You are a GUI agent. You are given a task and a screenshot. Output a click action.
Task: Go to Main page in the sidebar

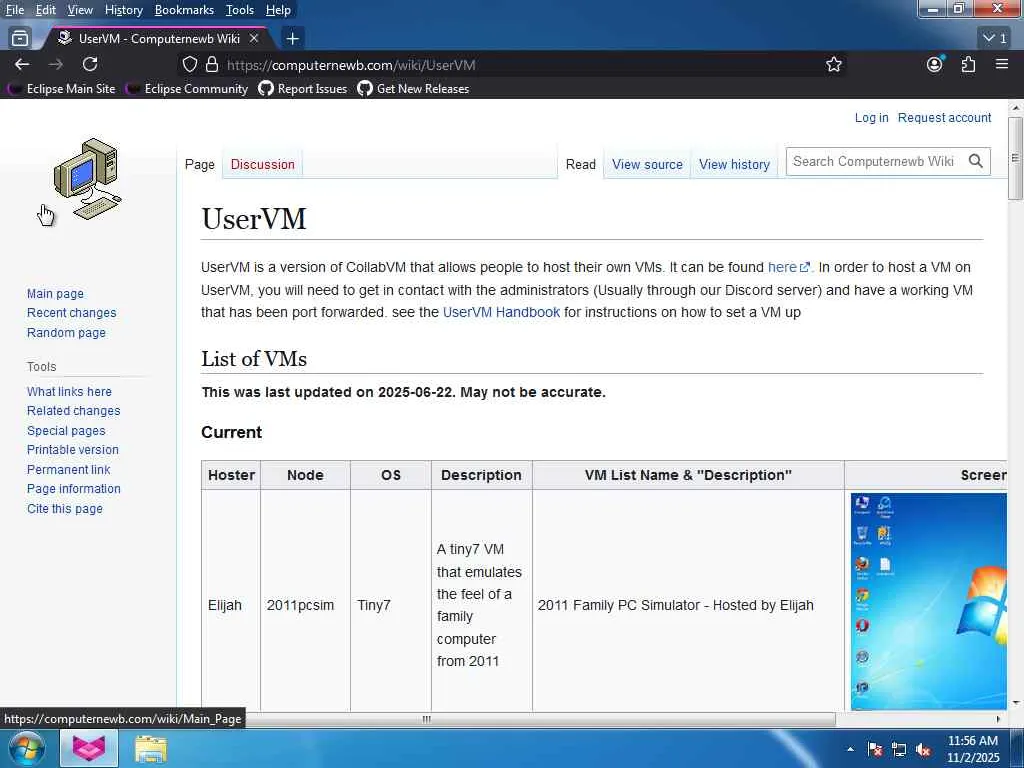tap(55, 294)
